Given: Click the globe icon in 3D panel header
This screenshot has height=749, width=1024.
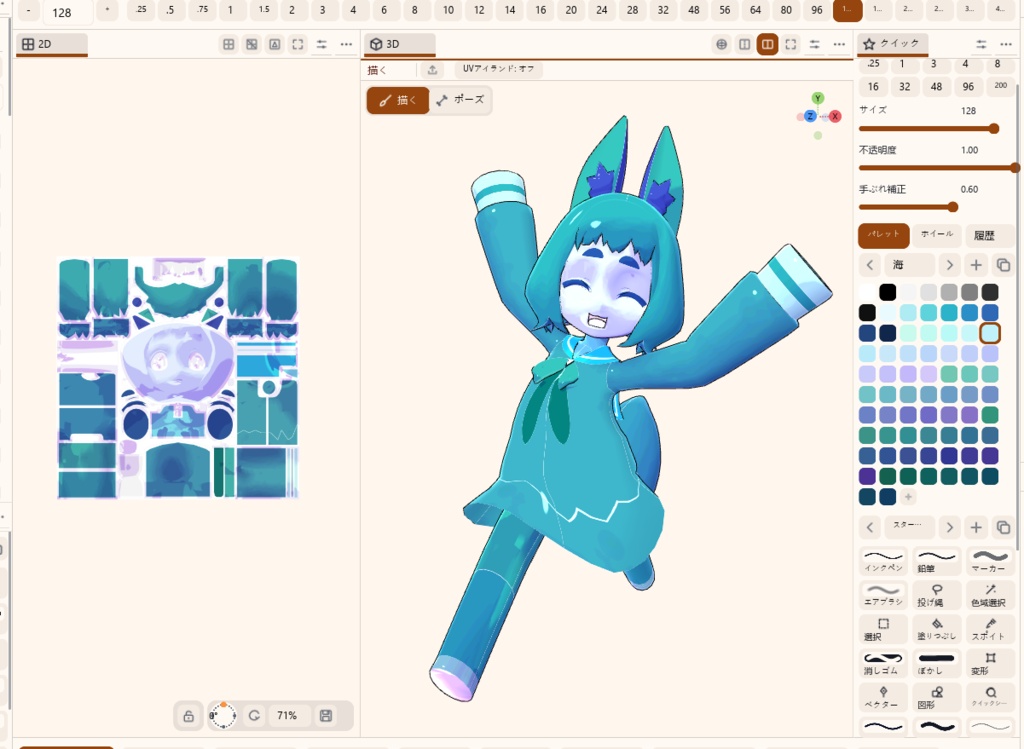Looking at the screenshot, I should coord(722,44).
